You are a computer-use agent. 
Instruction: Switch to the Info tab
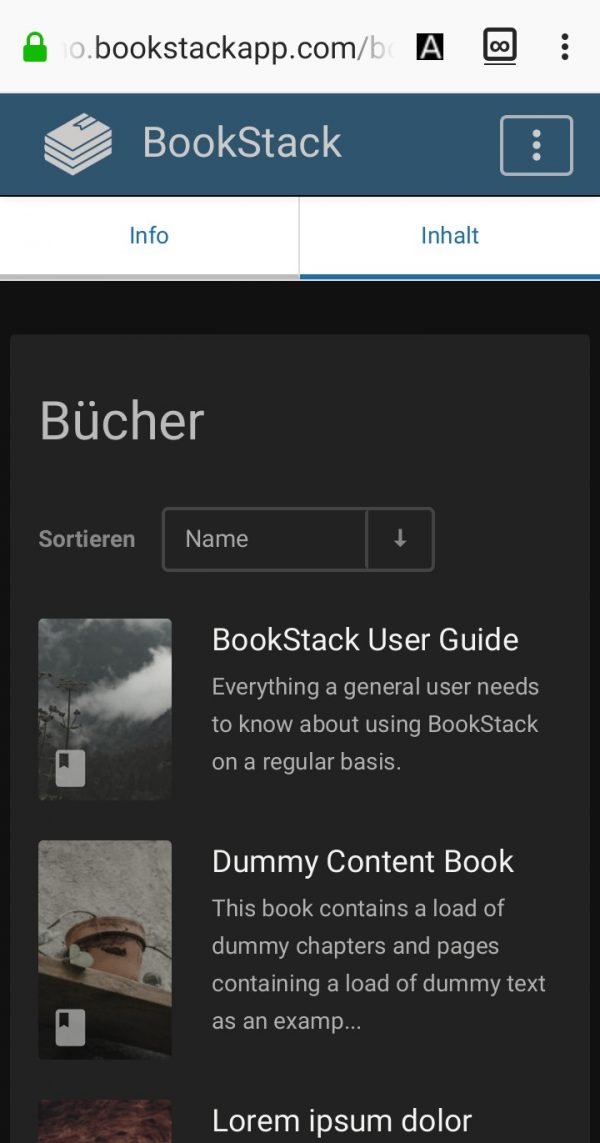coord(149,236)
